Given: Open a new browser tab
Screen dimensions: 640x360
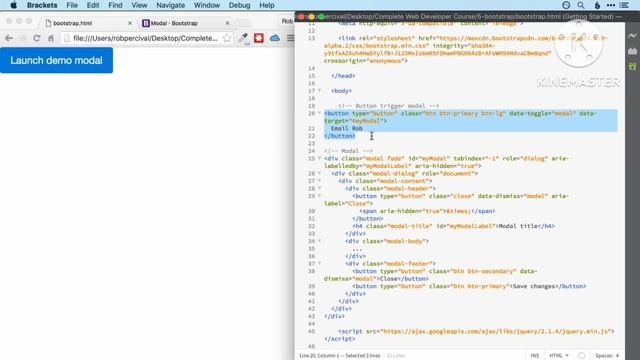Looking at the screenshot, I should point(244,23).
